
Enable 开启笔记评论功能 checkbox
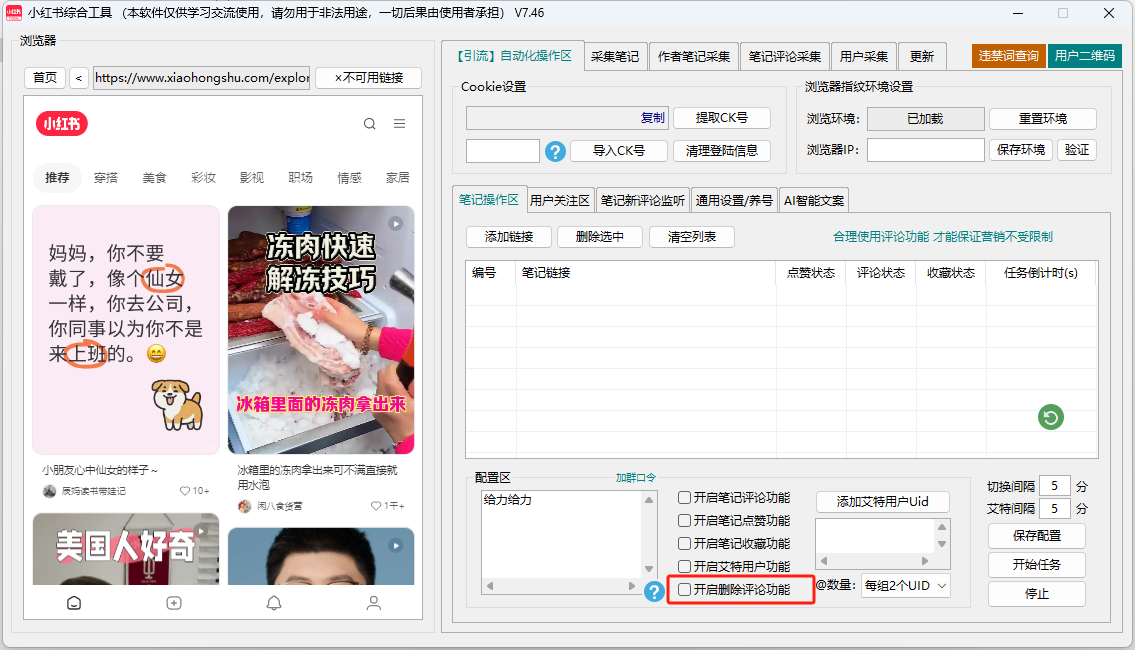tap(684, 497)
